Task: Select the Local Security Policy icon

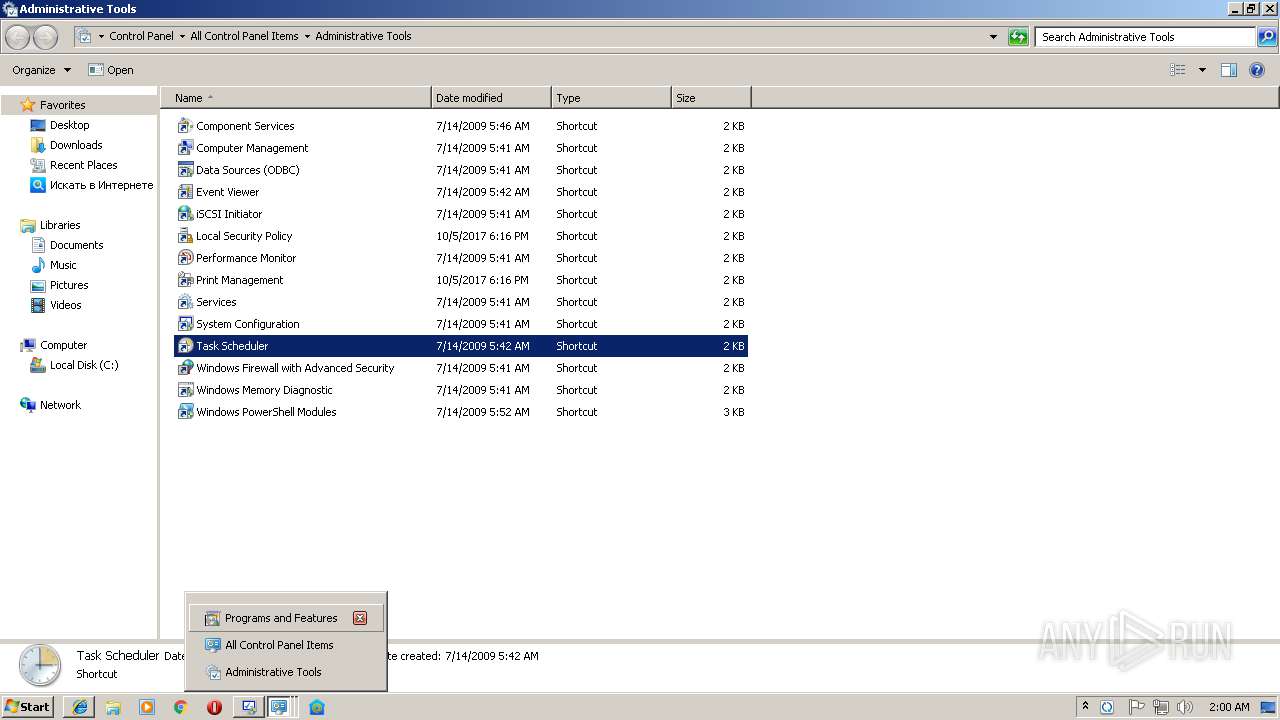Action: (x=185, y=236)
